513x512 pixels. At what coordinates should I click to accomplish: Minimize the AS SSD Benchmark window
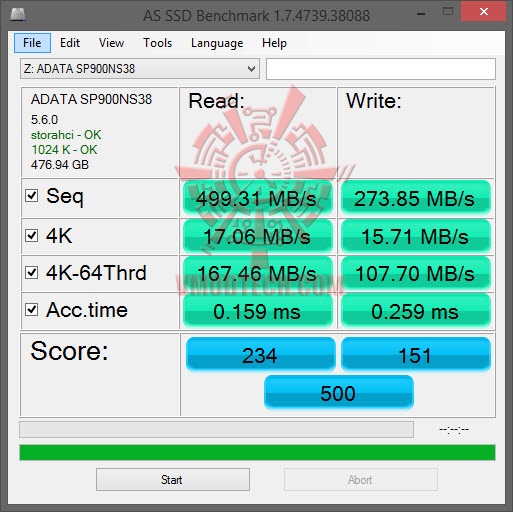421,13
